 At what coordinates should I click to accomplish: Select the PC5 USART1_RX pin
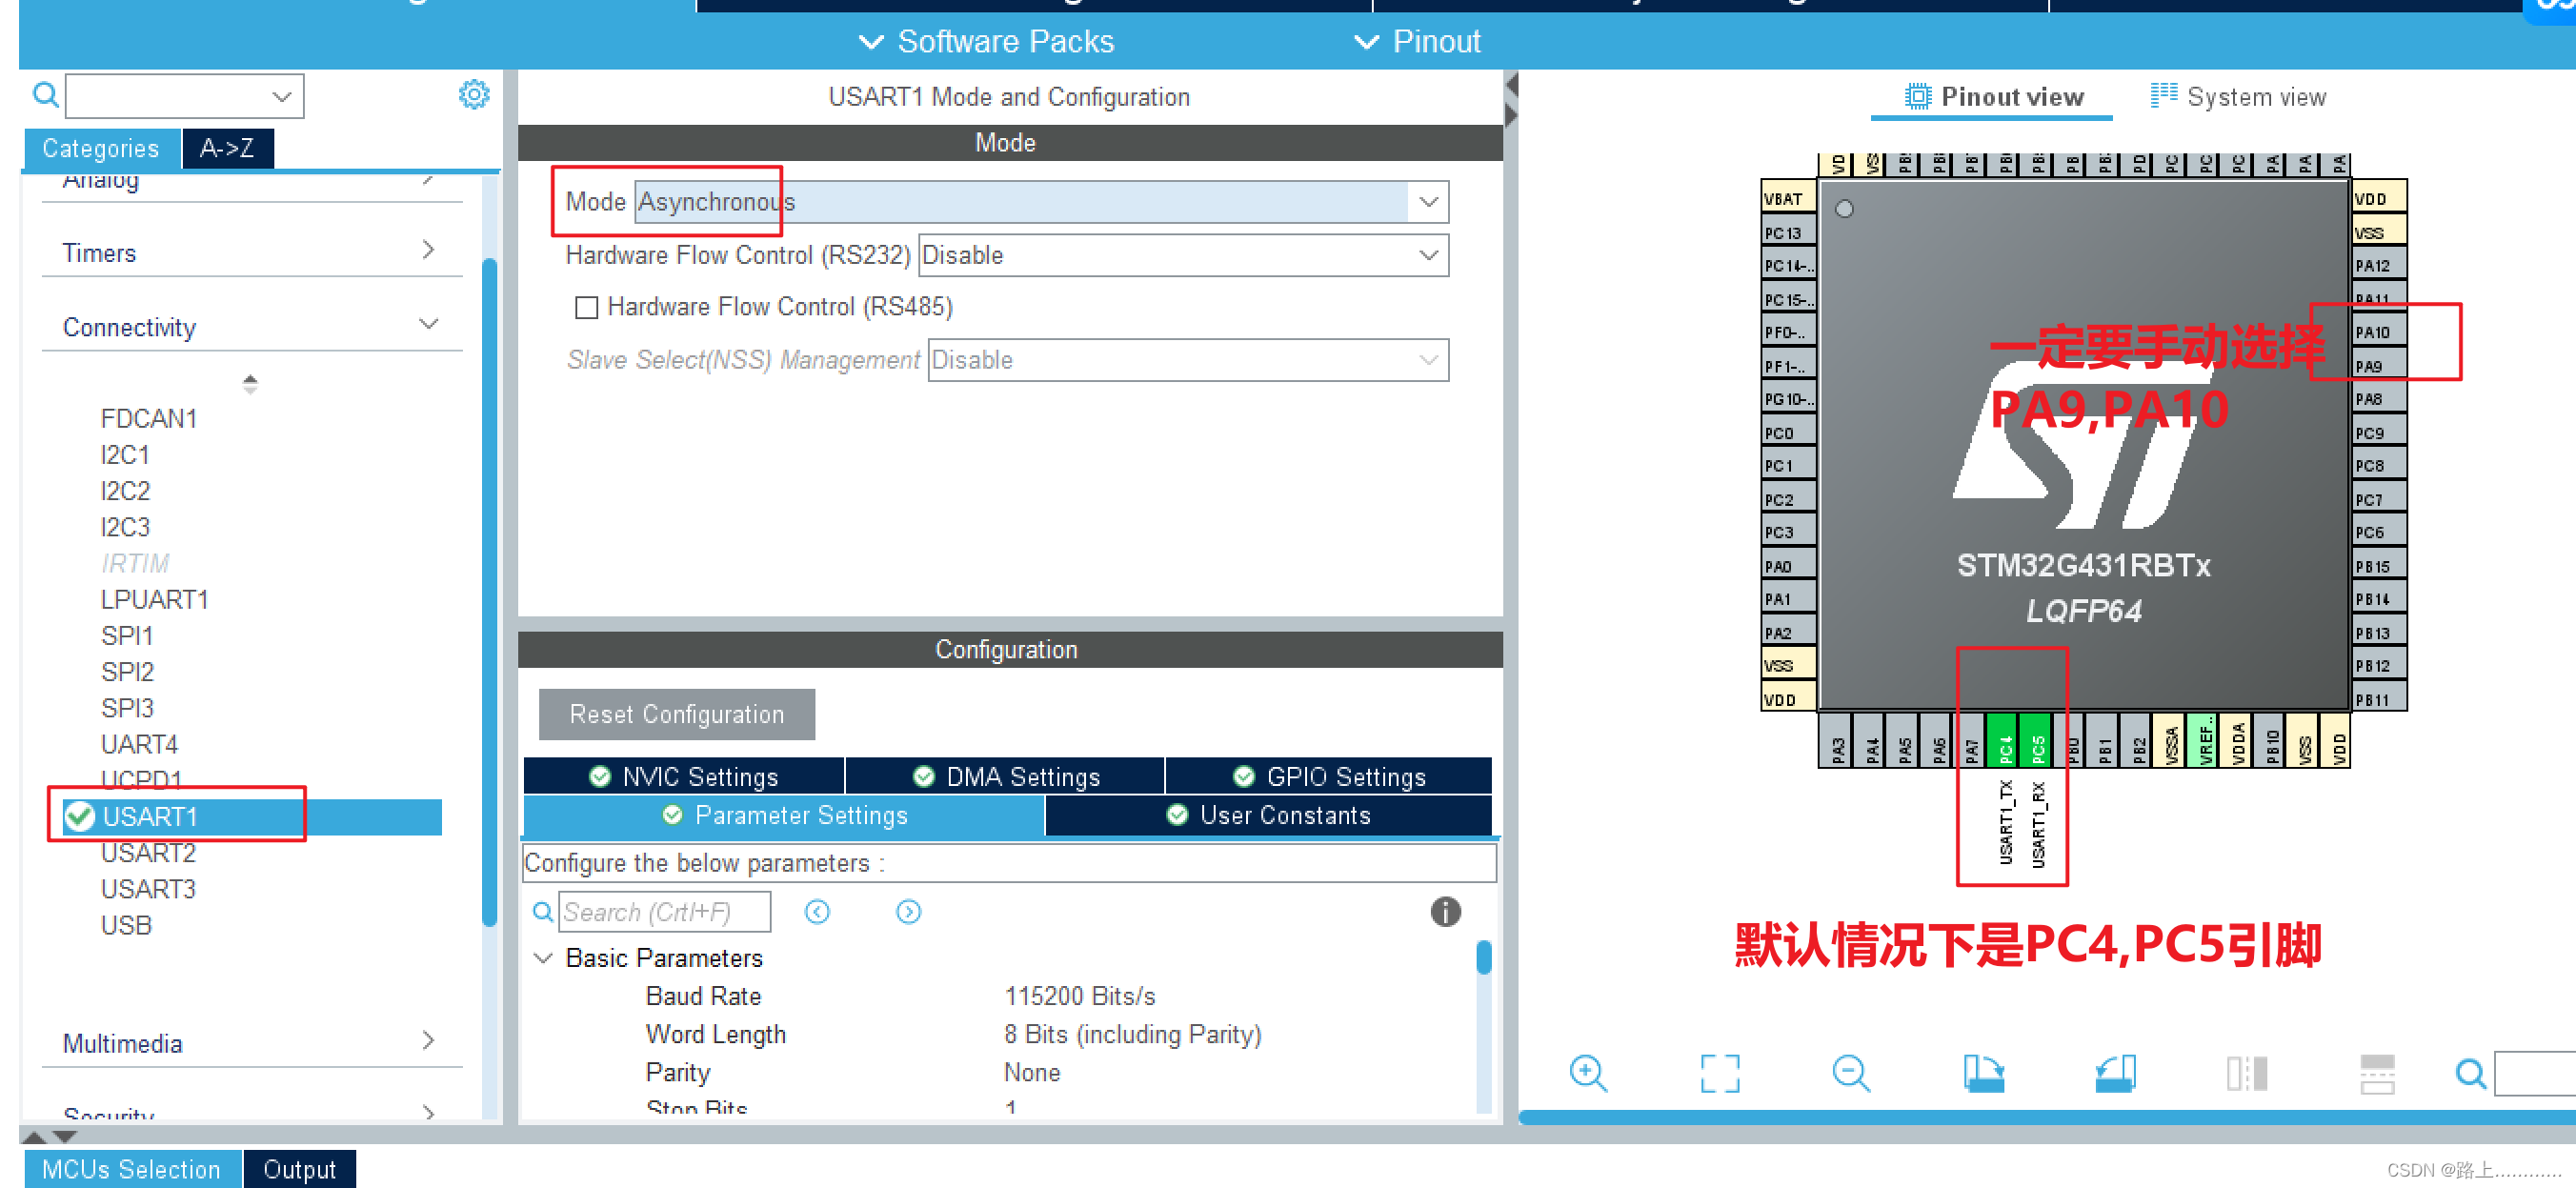pos(2036,742)
